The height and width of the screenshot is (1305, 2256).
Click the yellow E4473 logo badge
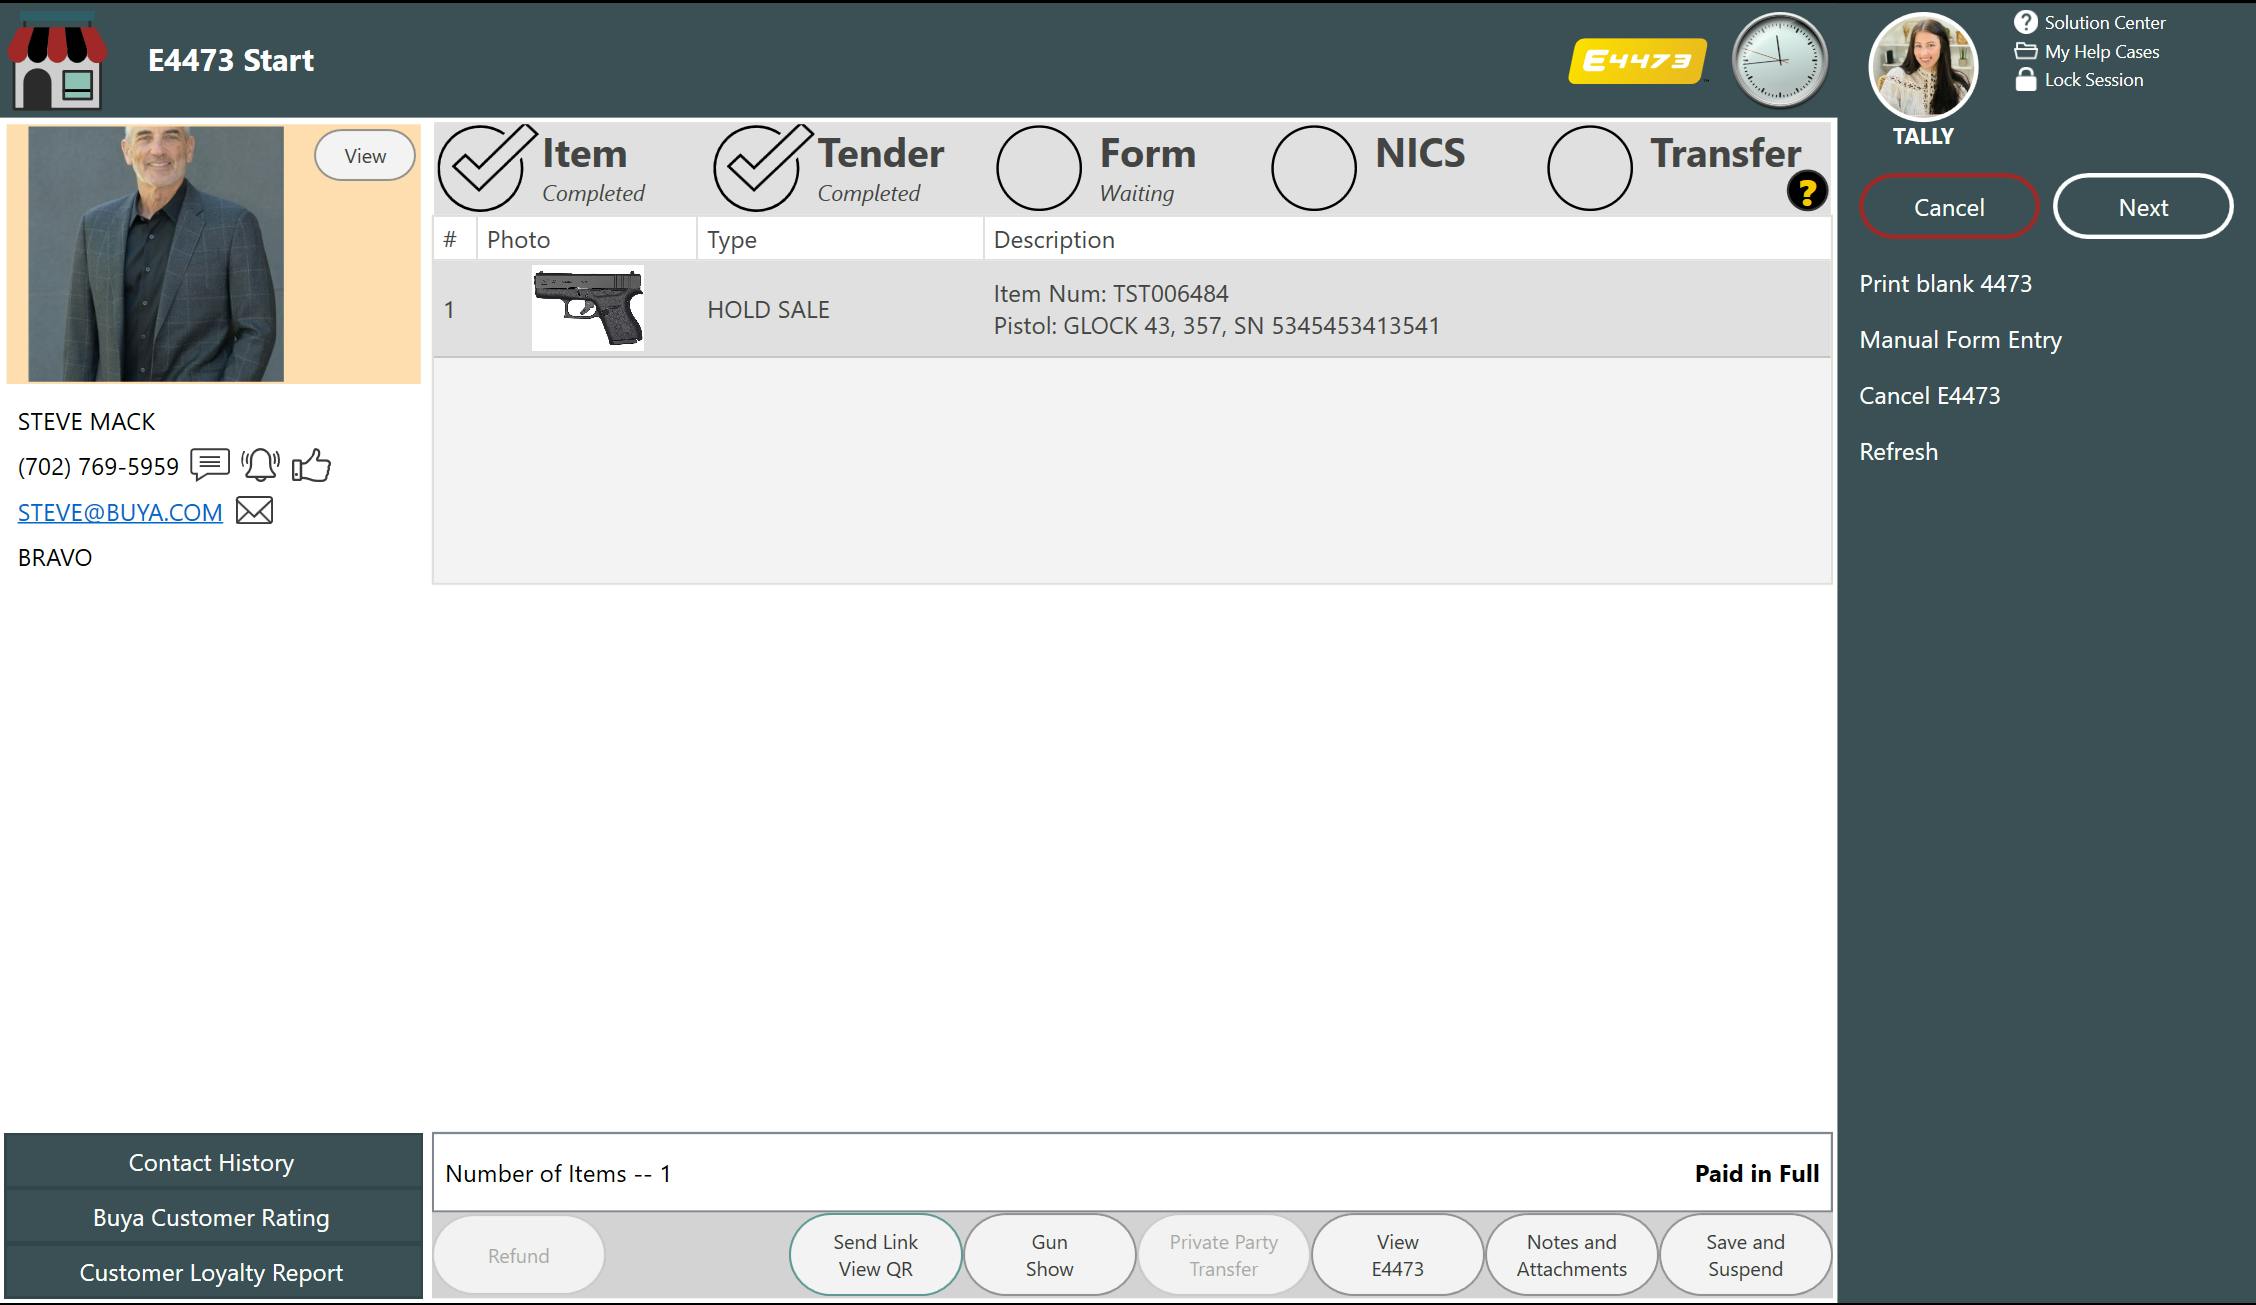(x=1638, y=62)
